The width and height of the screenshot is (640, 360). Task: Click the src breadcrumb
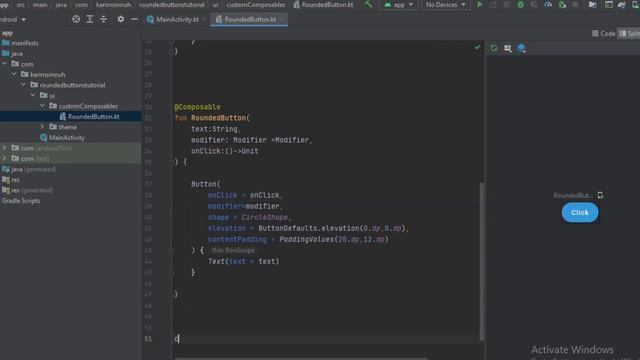coord(20,5)
